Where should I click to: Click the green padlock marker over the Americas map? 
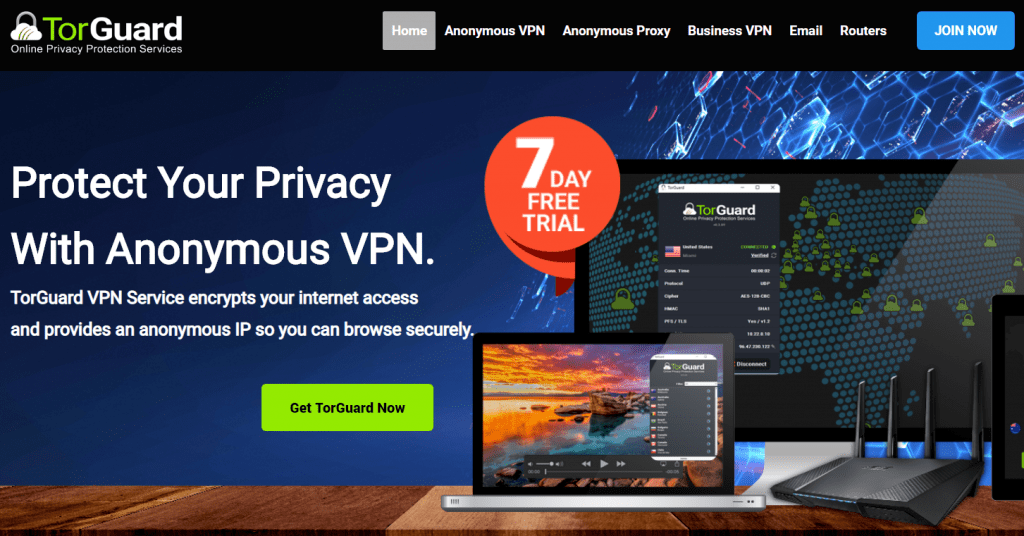coord(622,300)
